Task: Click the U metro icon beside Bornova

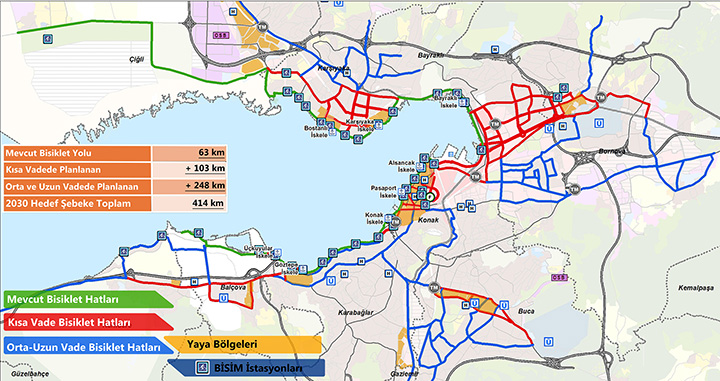Action: pos(599,123)
